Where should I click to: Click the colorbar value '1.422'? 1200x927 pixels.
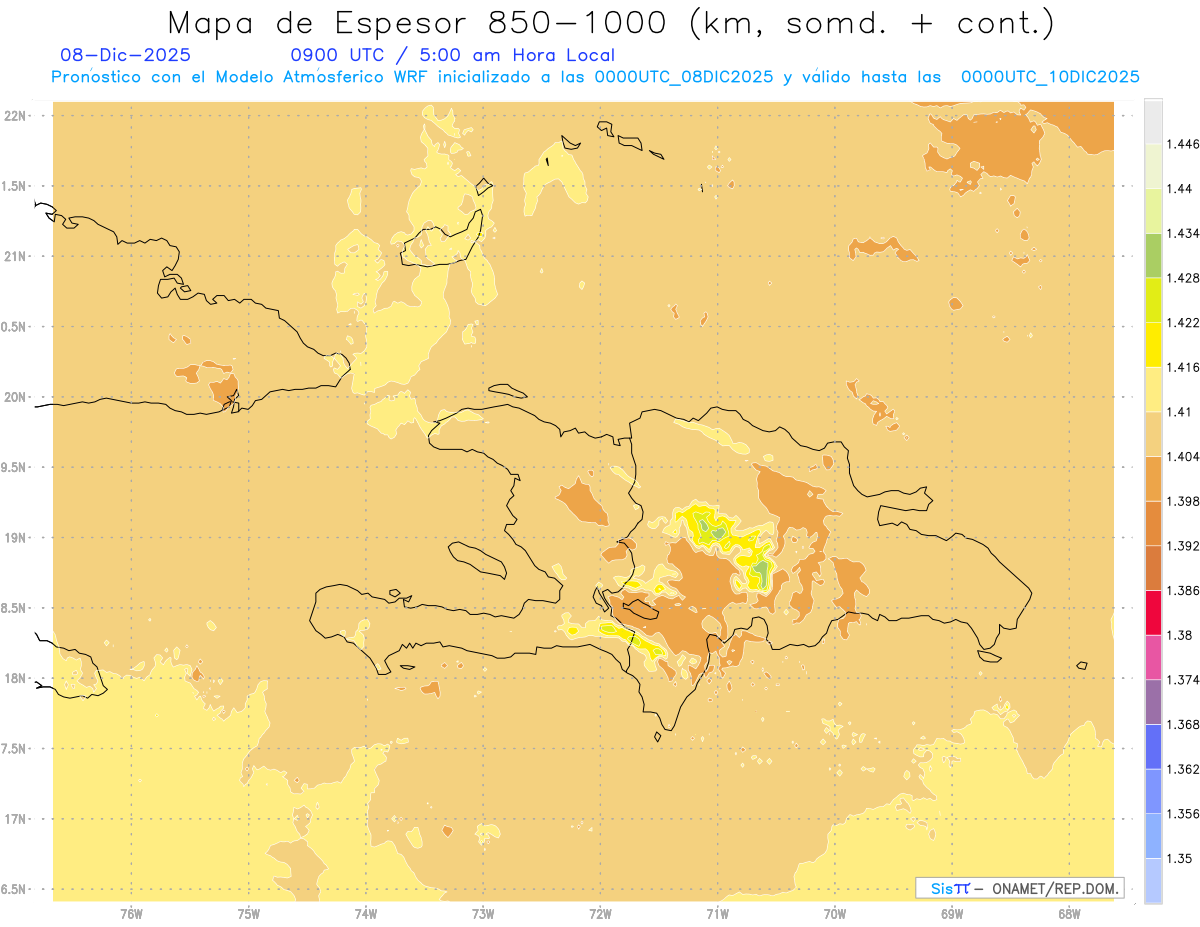click(1182, 323)
